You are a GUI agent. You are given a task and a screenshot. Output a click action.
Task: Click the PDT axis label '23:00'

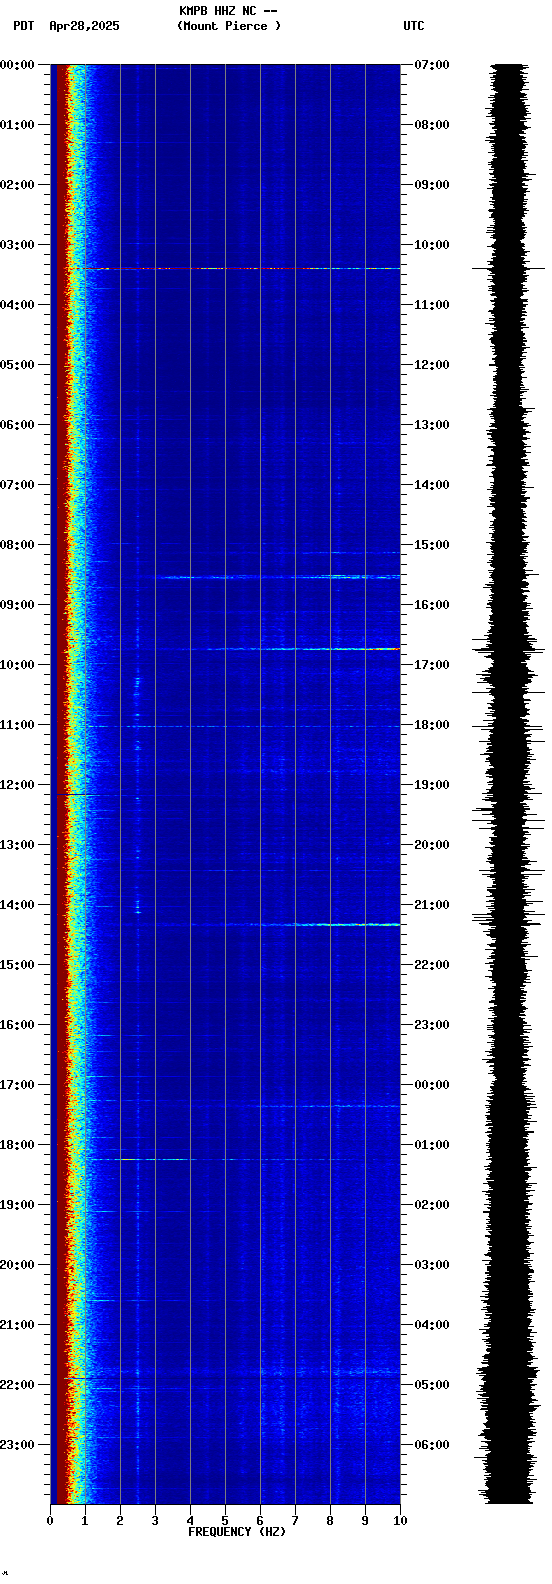pyautogui.click(x=17, y=1445)
